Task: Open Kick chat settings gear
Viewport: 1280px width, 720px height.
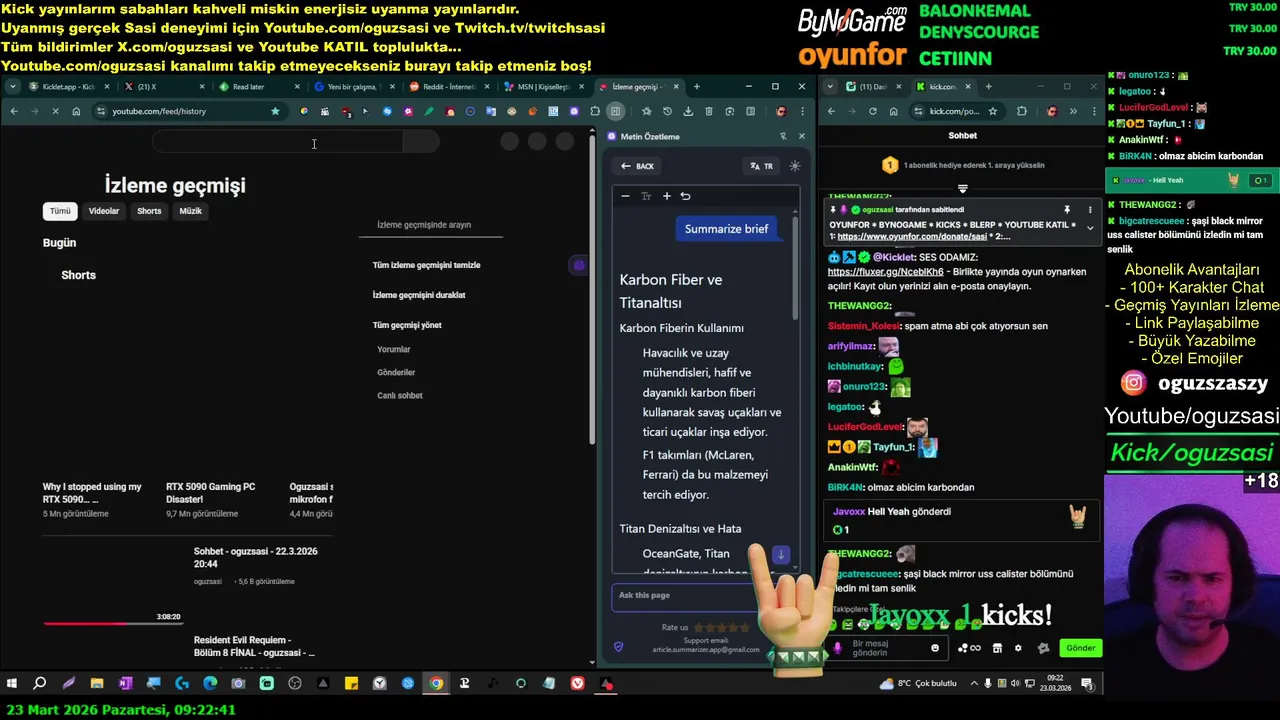Action: click(1018, 648)
